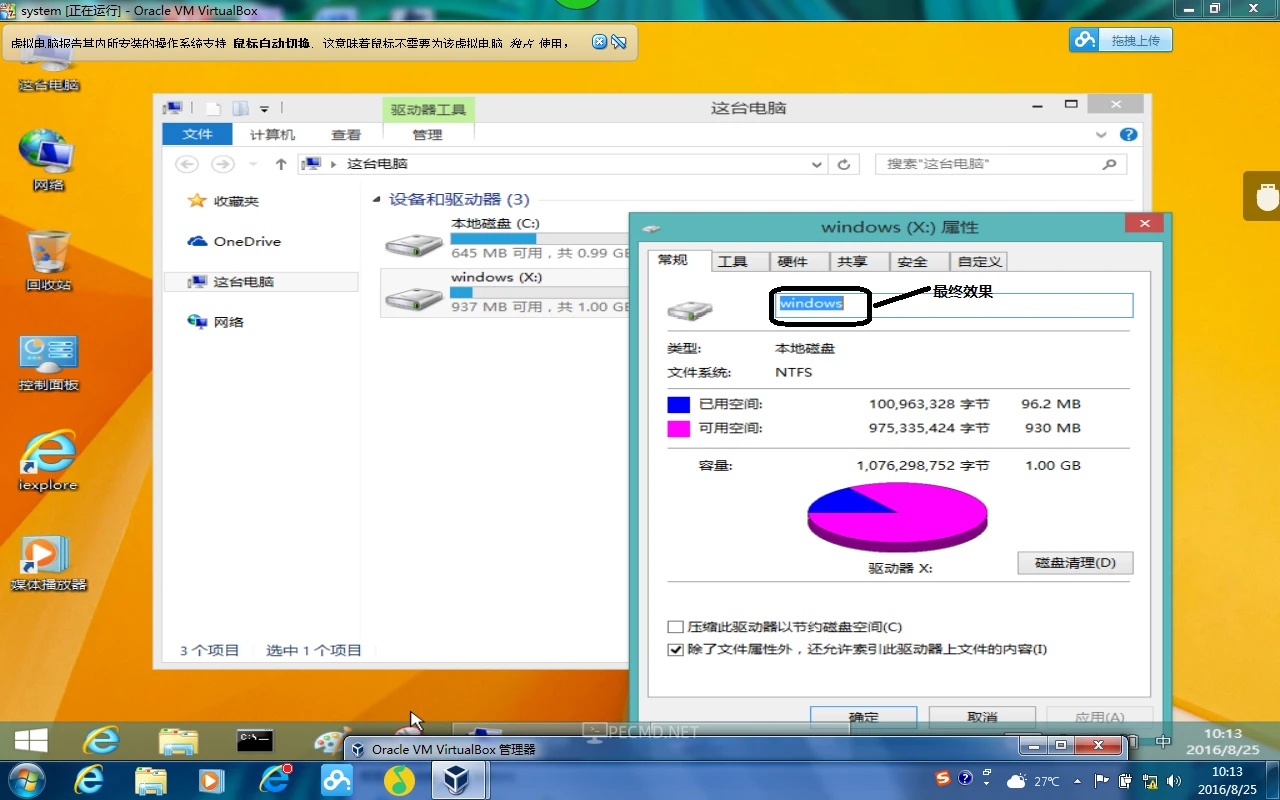The height and width of the screenshot is (800, 1280).
Task: Collapse the 设备和驱动器 group
Action: coord(377,200)
